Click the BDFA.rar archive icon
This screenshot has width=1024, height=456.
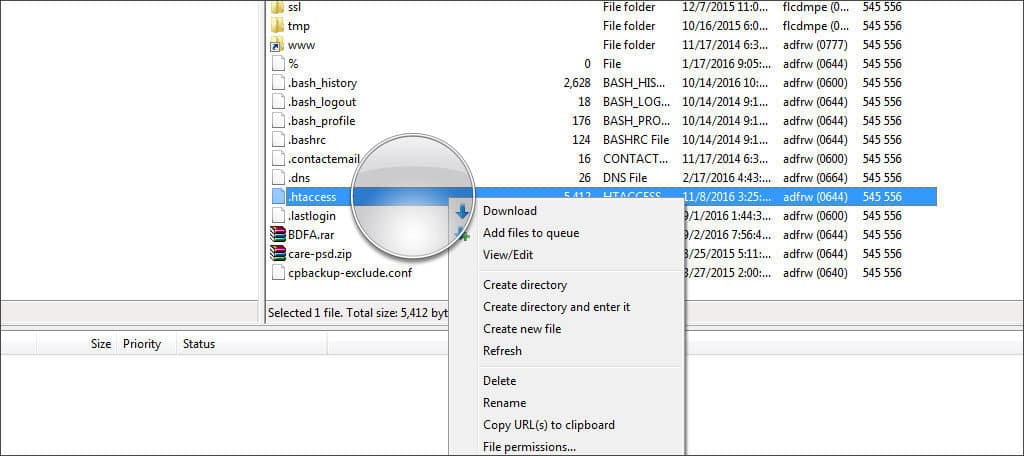(278, 234)
